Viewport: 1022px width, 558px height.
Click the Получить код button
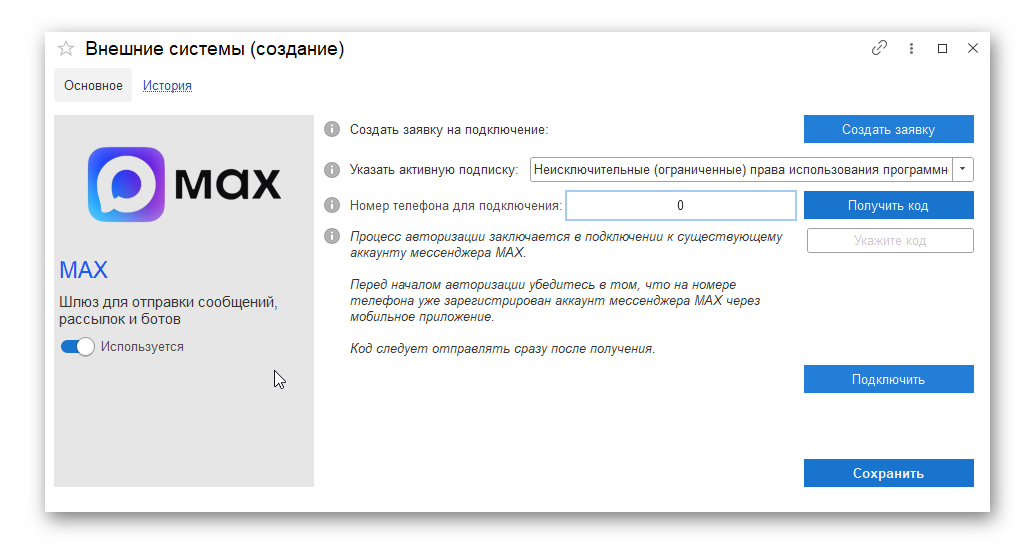tap(888, 205)
